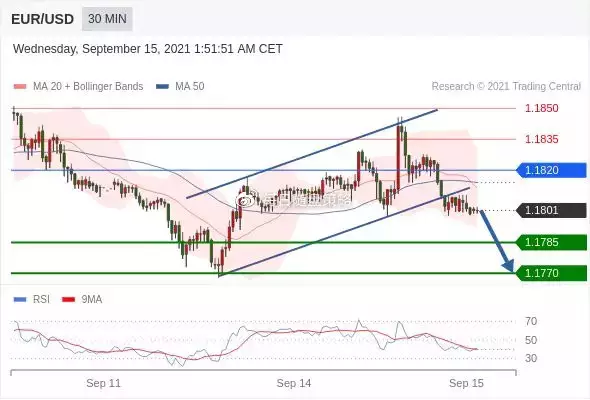This screenshot has width=590, height=400.
Task: Click the Sep 14 date axis label
Action: (x=294, y=383)
